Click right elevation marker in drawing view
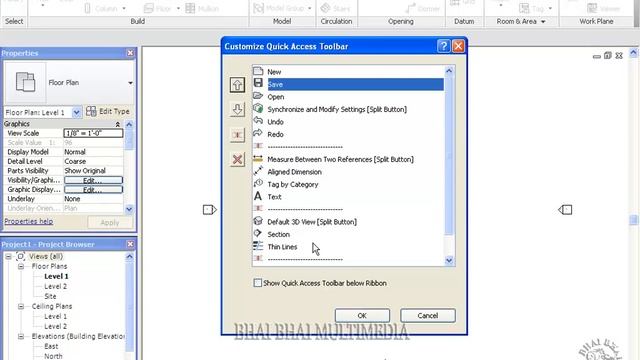 565,210
